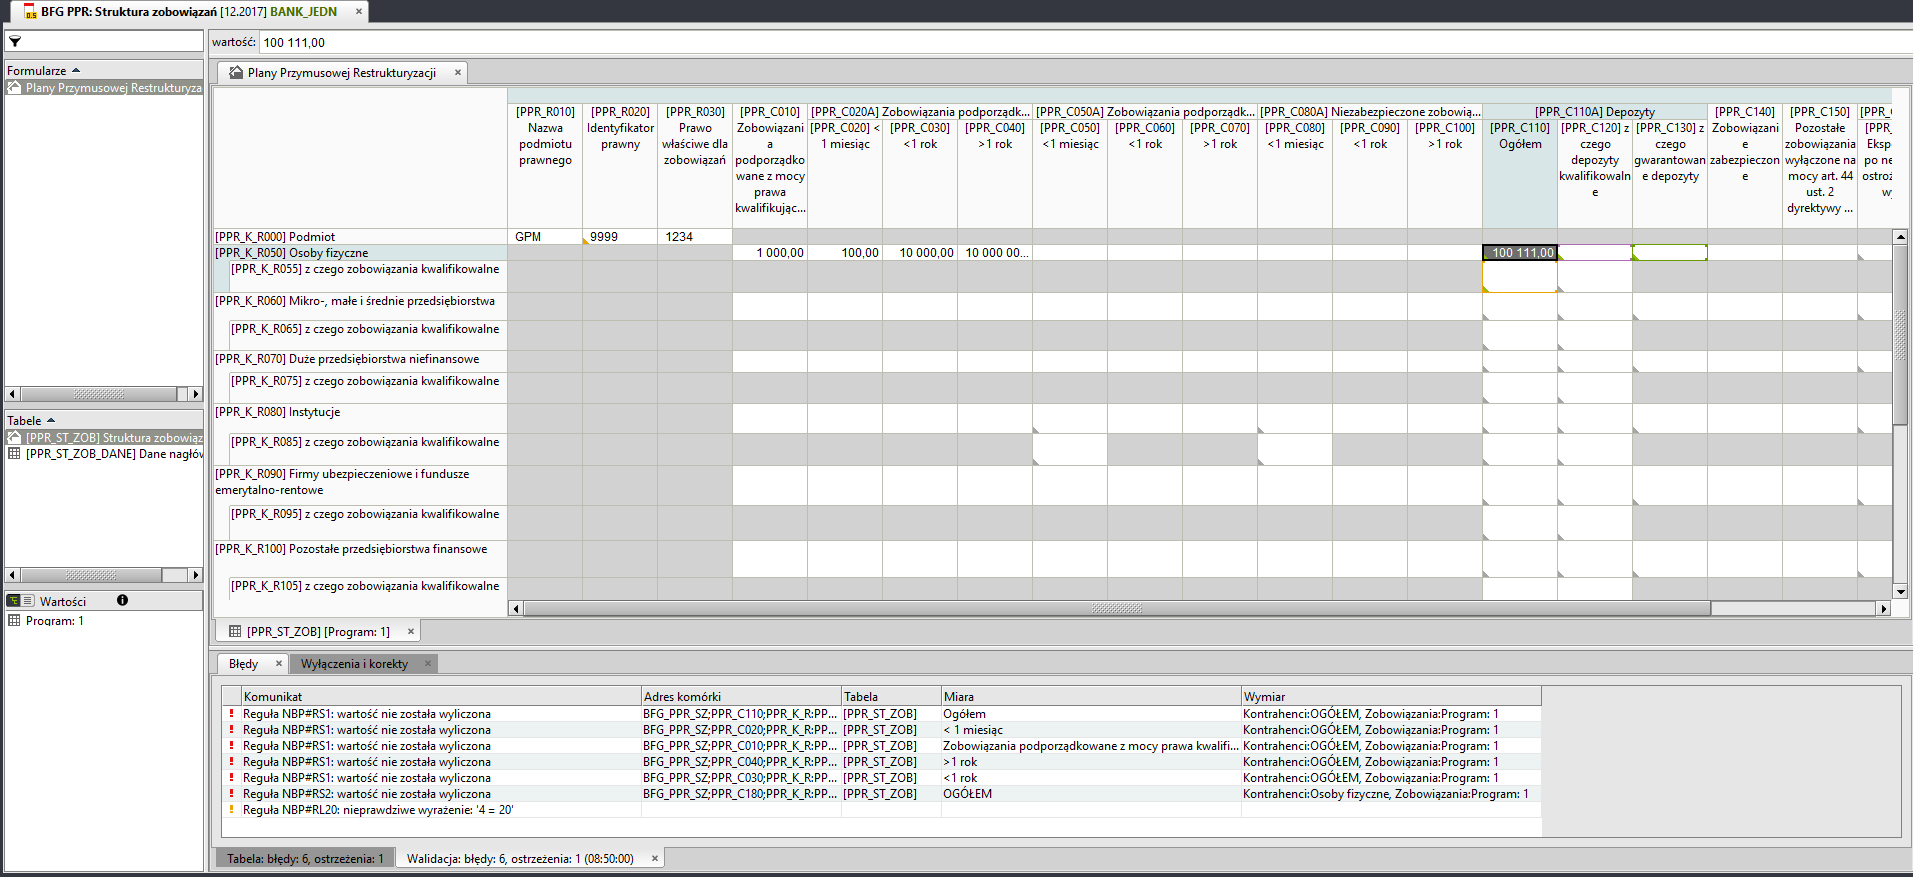Click the PPR_C110 Ogółem column header
Viewport: 1913px width, 877px height.
point(1520,173)
